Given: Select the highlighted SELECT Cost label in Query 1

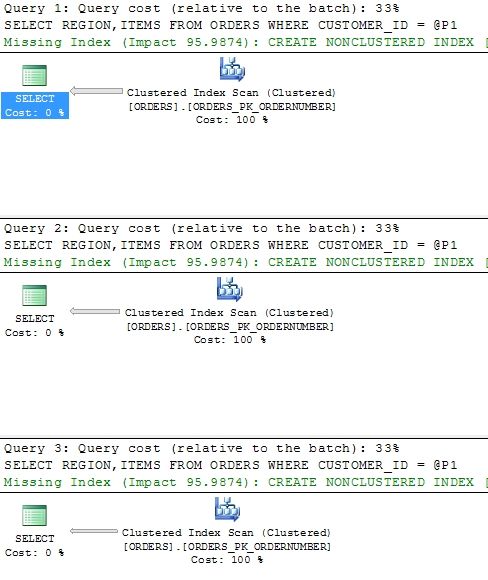Looking at the screenshot, I should tap(35, 105).
